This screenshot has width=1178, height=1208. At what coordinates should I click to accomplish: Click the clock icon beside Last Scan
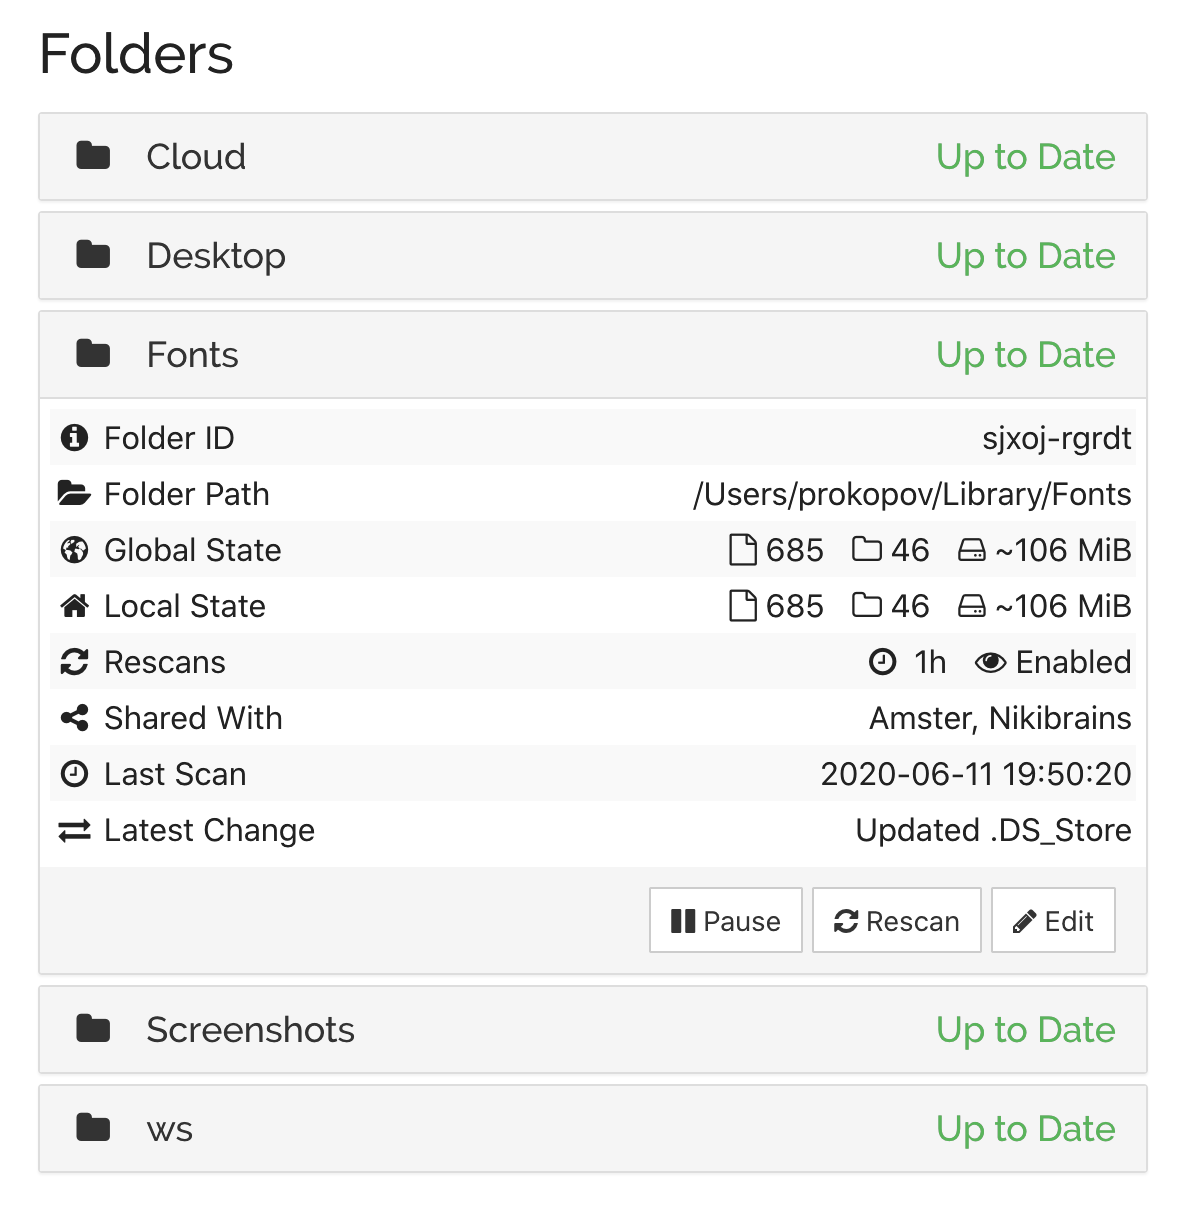74,774
